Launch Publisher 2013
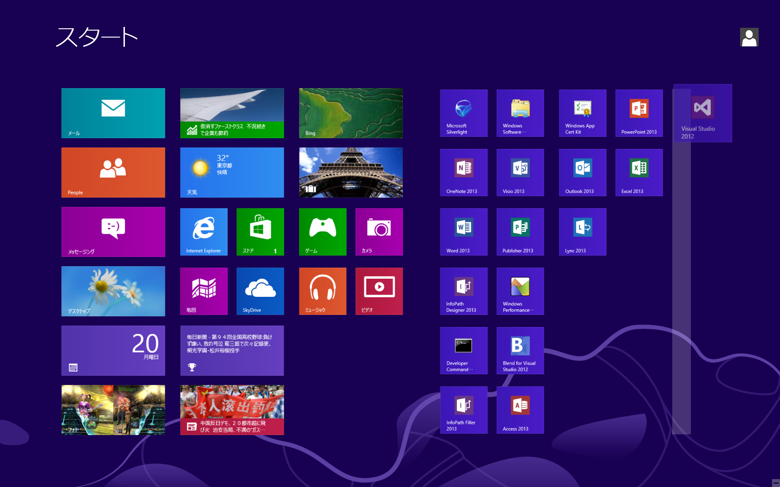Screen dimensions: 780x487 click(520, 232)
